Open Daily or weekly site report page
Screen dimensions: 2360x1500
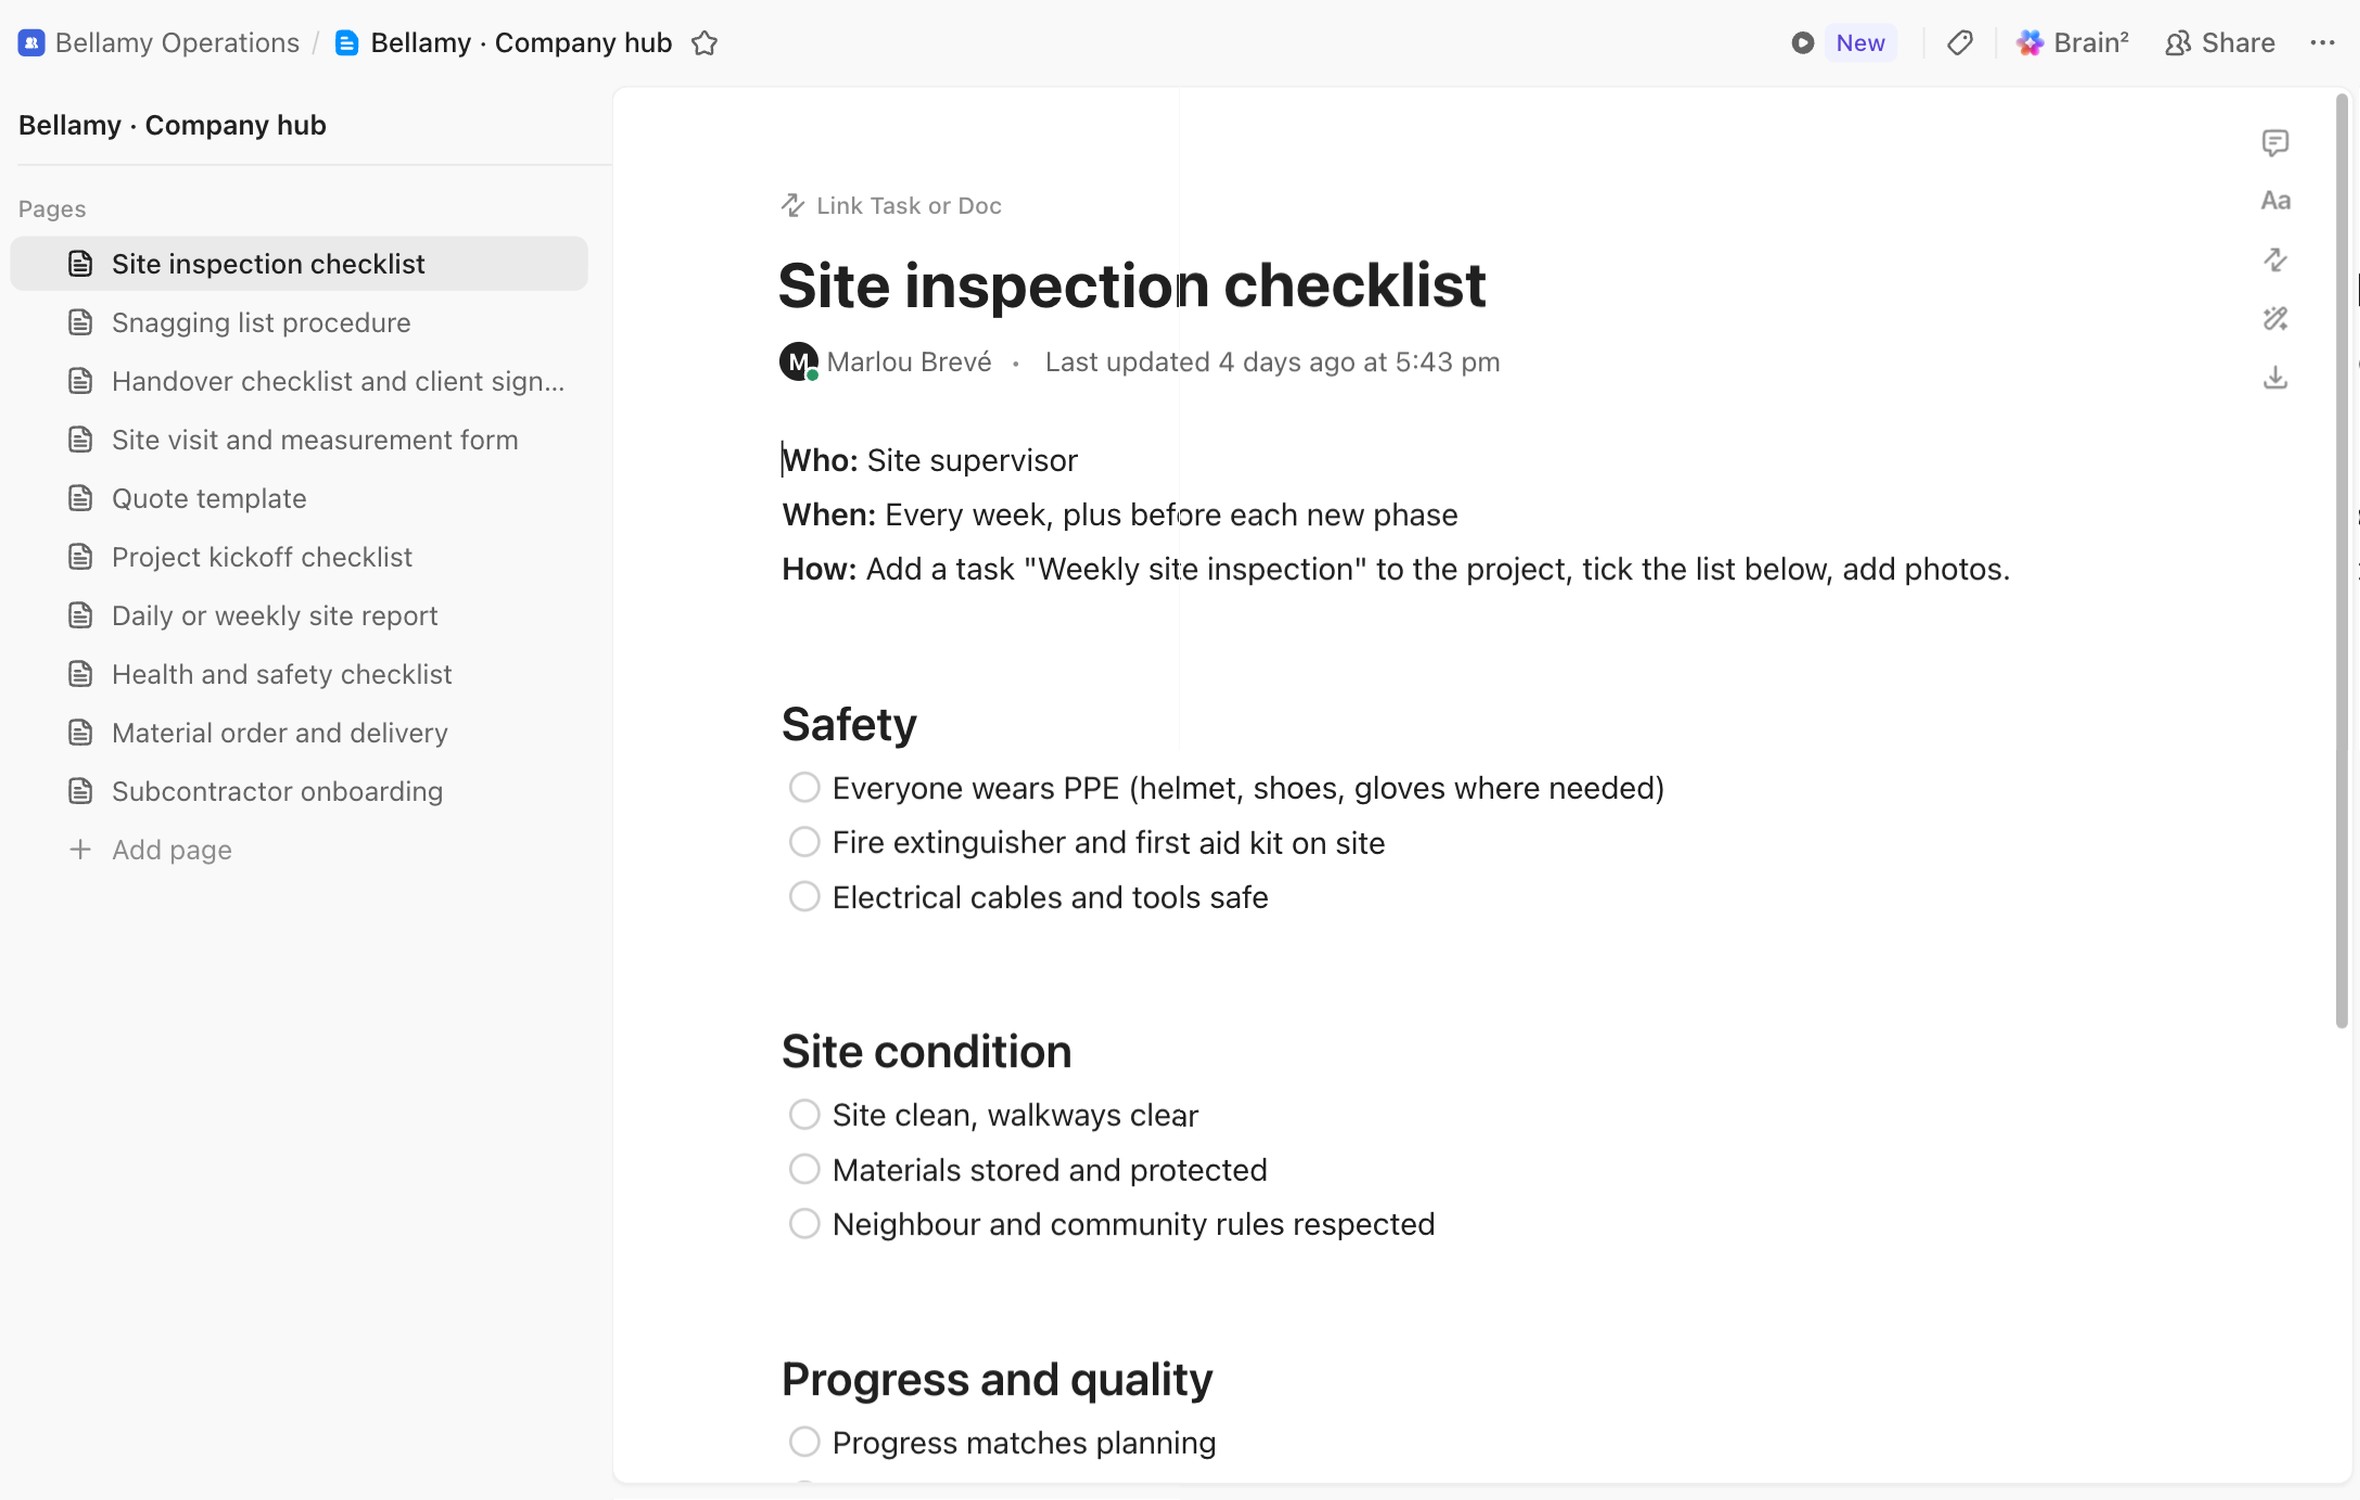pos(299,616)
